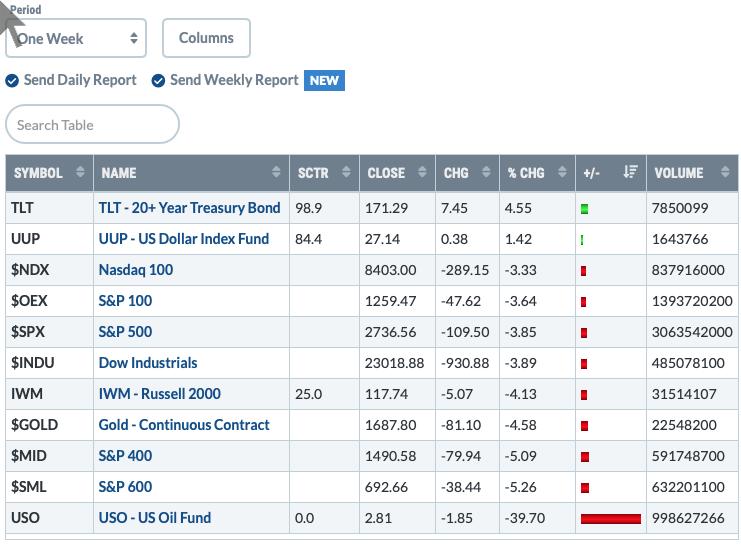This screenshot has height=545, width=741.
Task: Open IWM - Russell 2000 link
Action: click(x=160, y=394)
